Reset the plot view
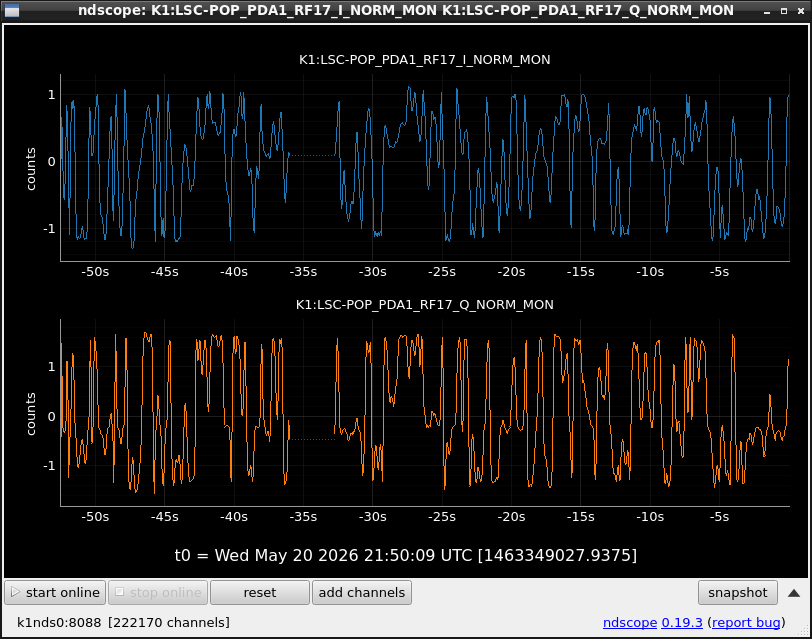Screen dimensions: 812x639 click(259, 592)
